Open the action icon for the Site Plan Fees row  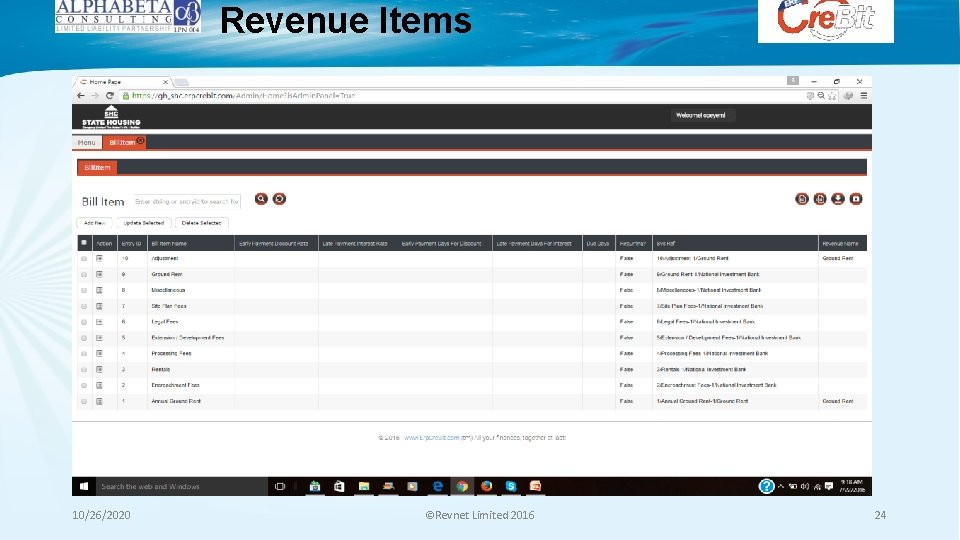[99, 306]
